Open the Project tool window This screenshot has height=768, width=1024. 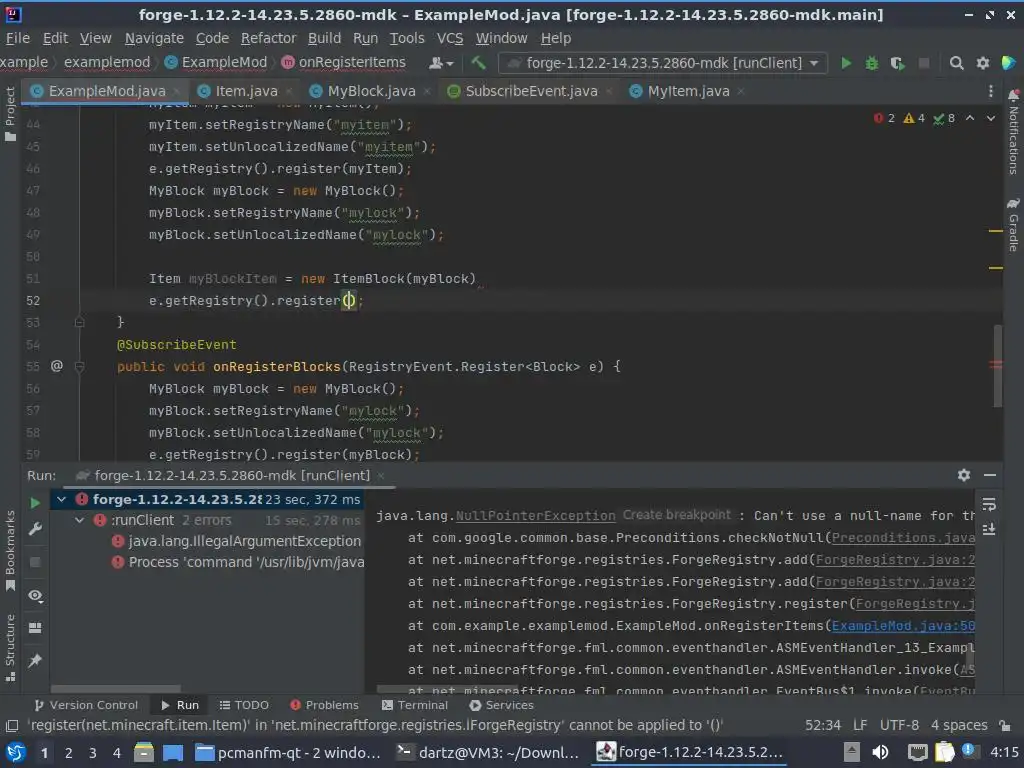[x=10, y=114]
